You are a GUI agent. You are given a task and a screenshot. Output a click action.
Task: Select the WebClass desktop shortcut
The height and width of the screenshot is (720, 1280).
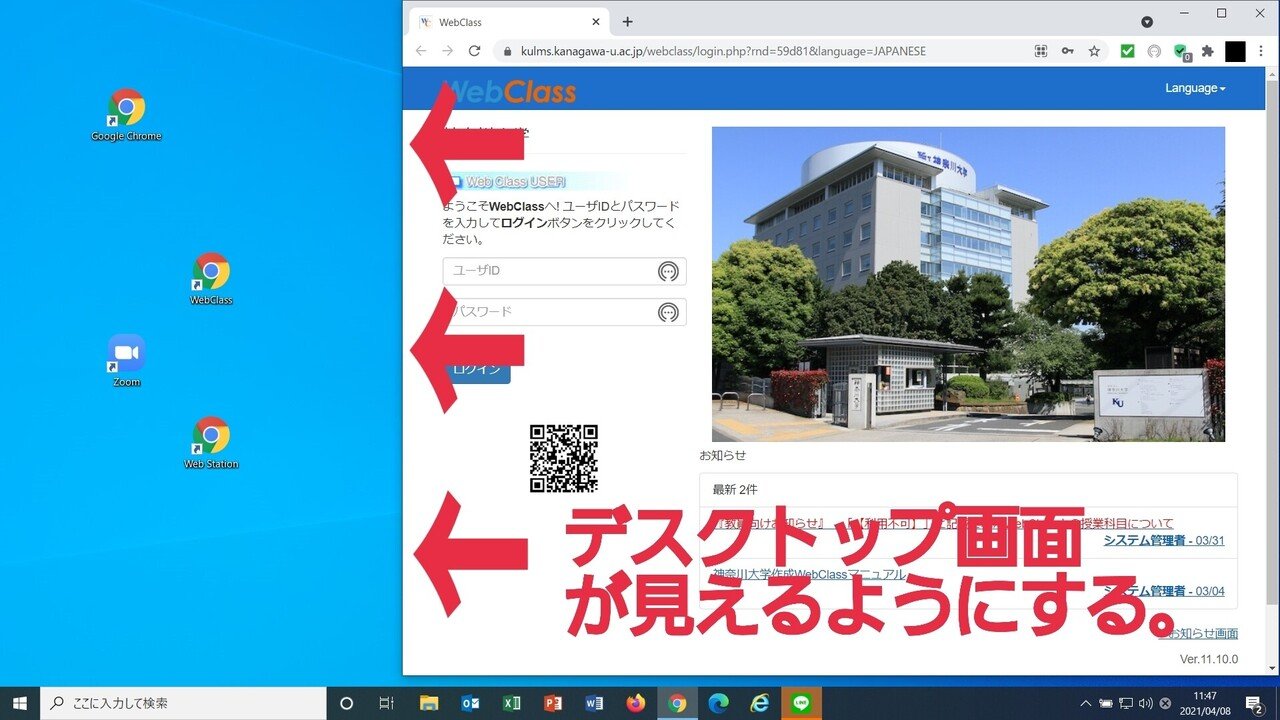coord(211,279)
